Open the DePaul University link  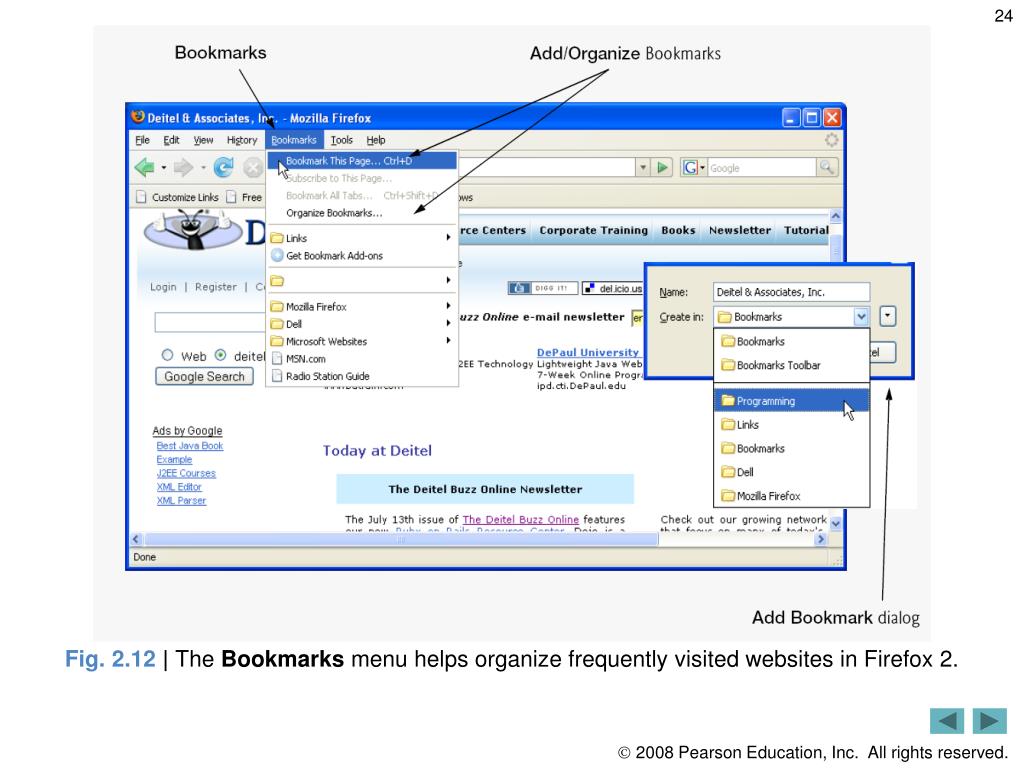tap(588, 352)
